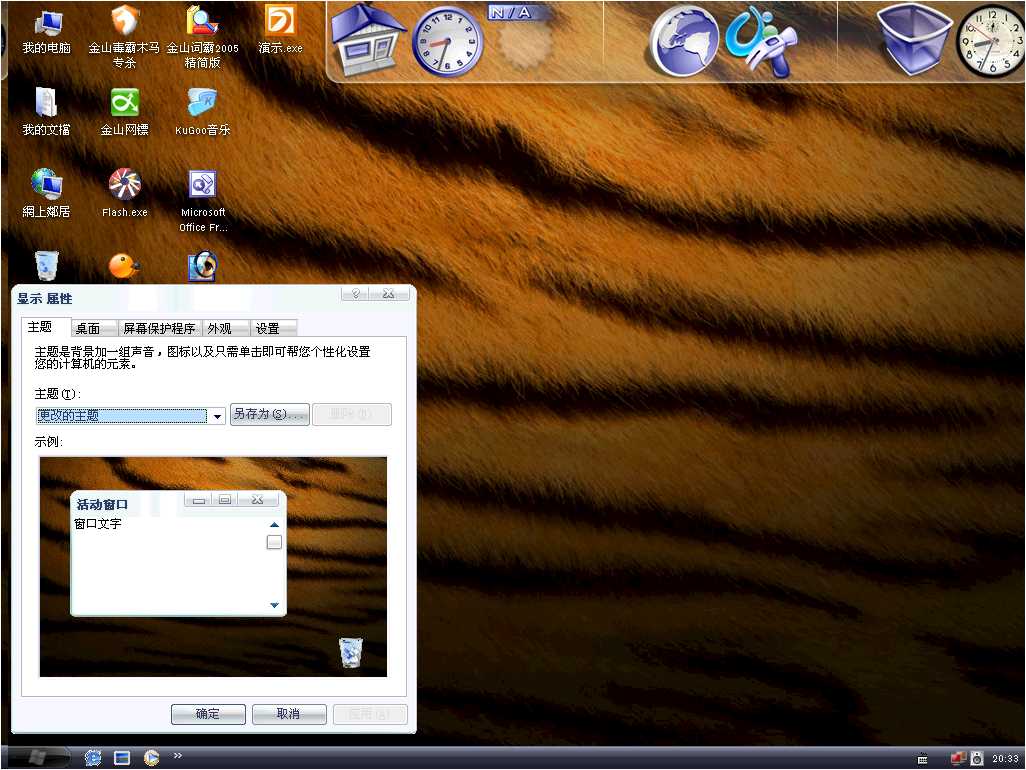
Task: Click the house icon in the top dock
Action: (368, 40)
